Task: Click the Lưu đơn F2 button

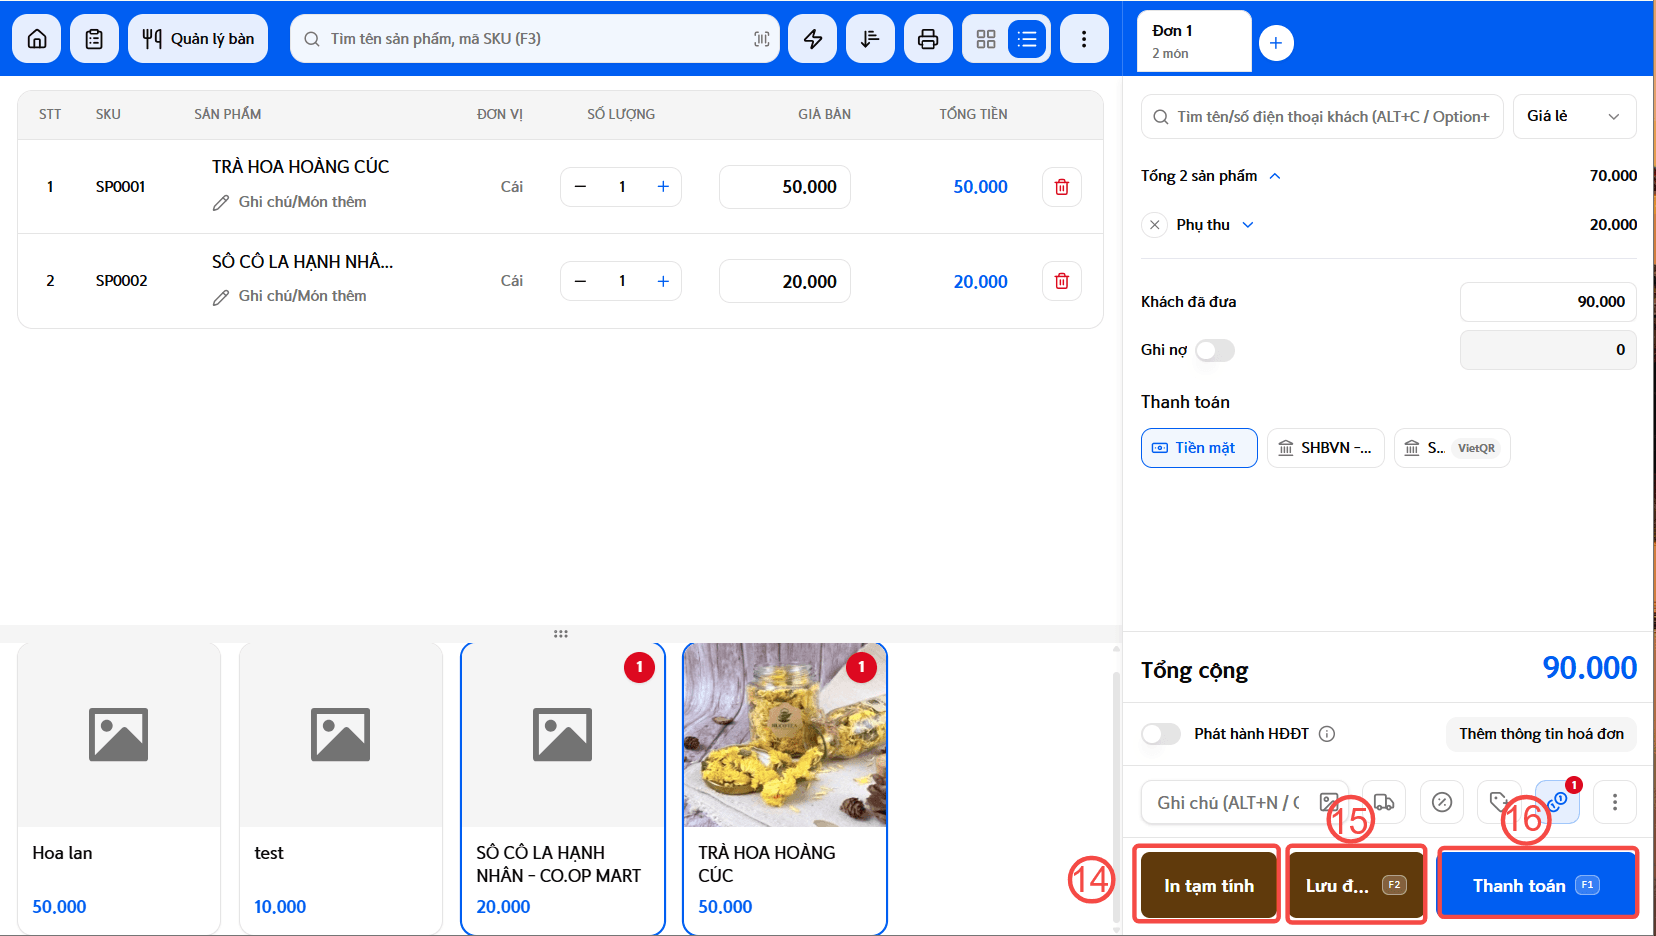Action: pyautogui.click(x=1356, y=886)
